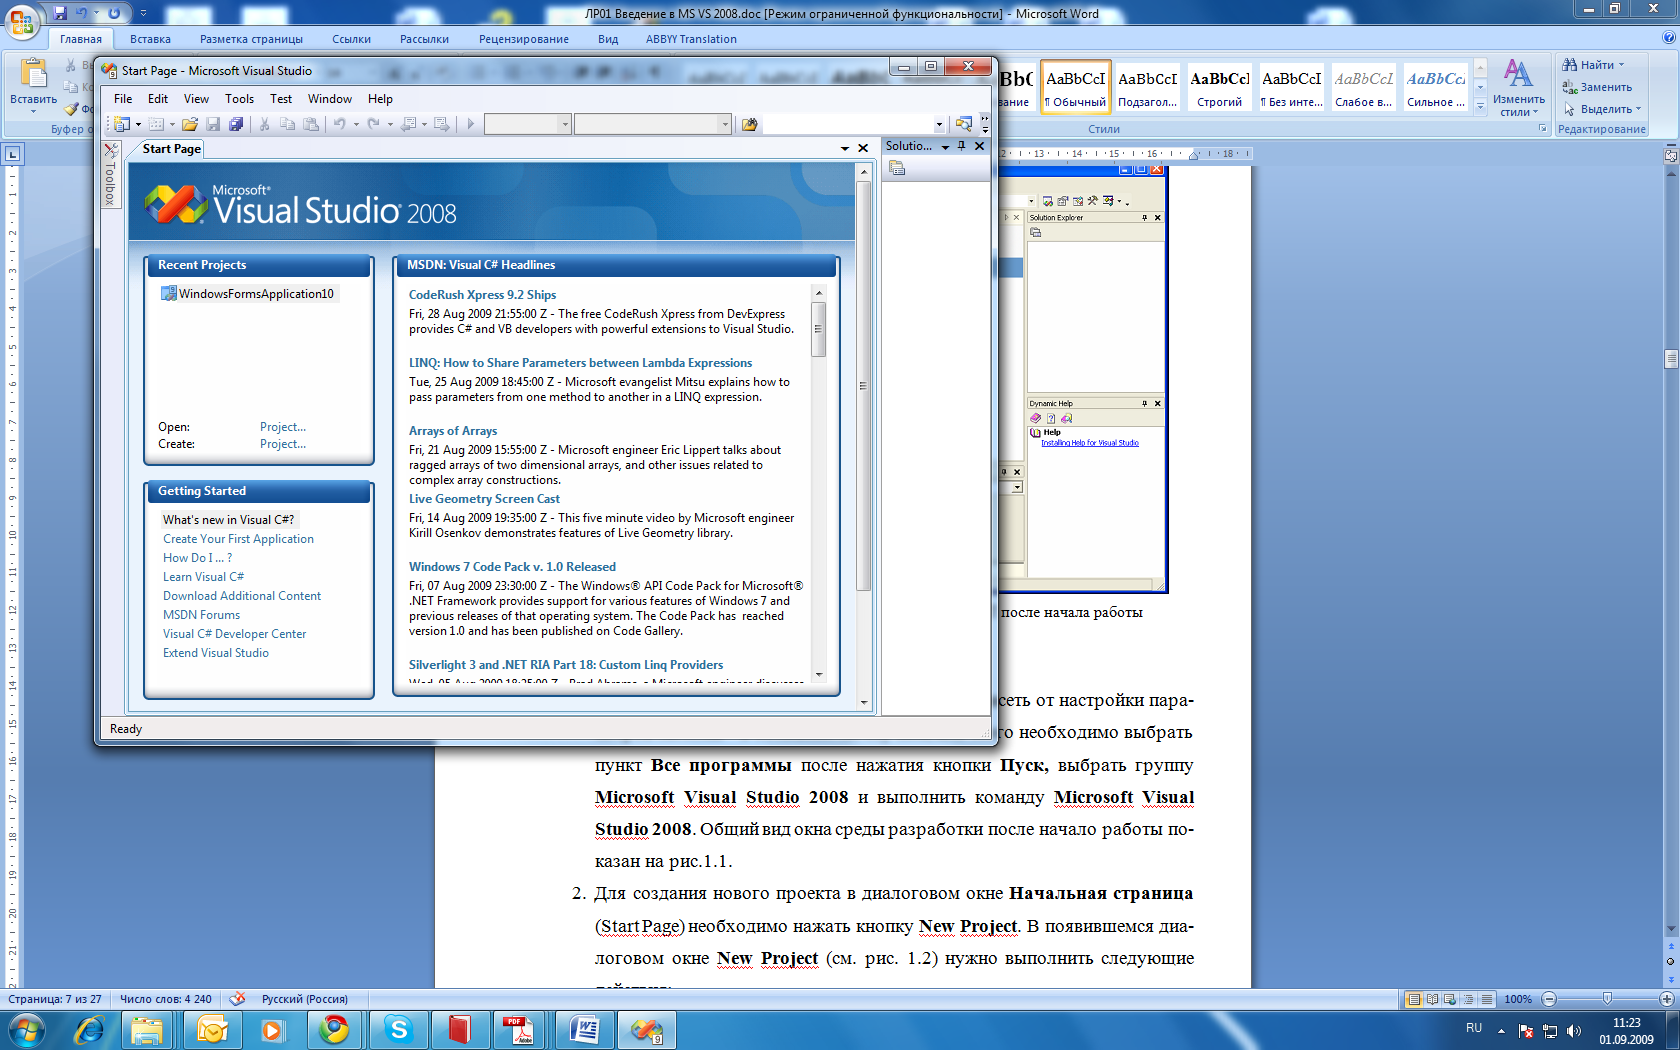Switch to Outline view in Word
Screen dimensions: 1680x1050
point(1469,999)
